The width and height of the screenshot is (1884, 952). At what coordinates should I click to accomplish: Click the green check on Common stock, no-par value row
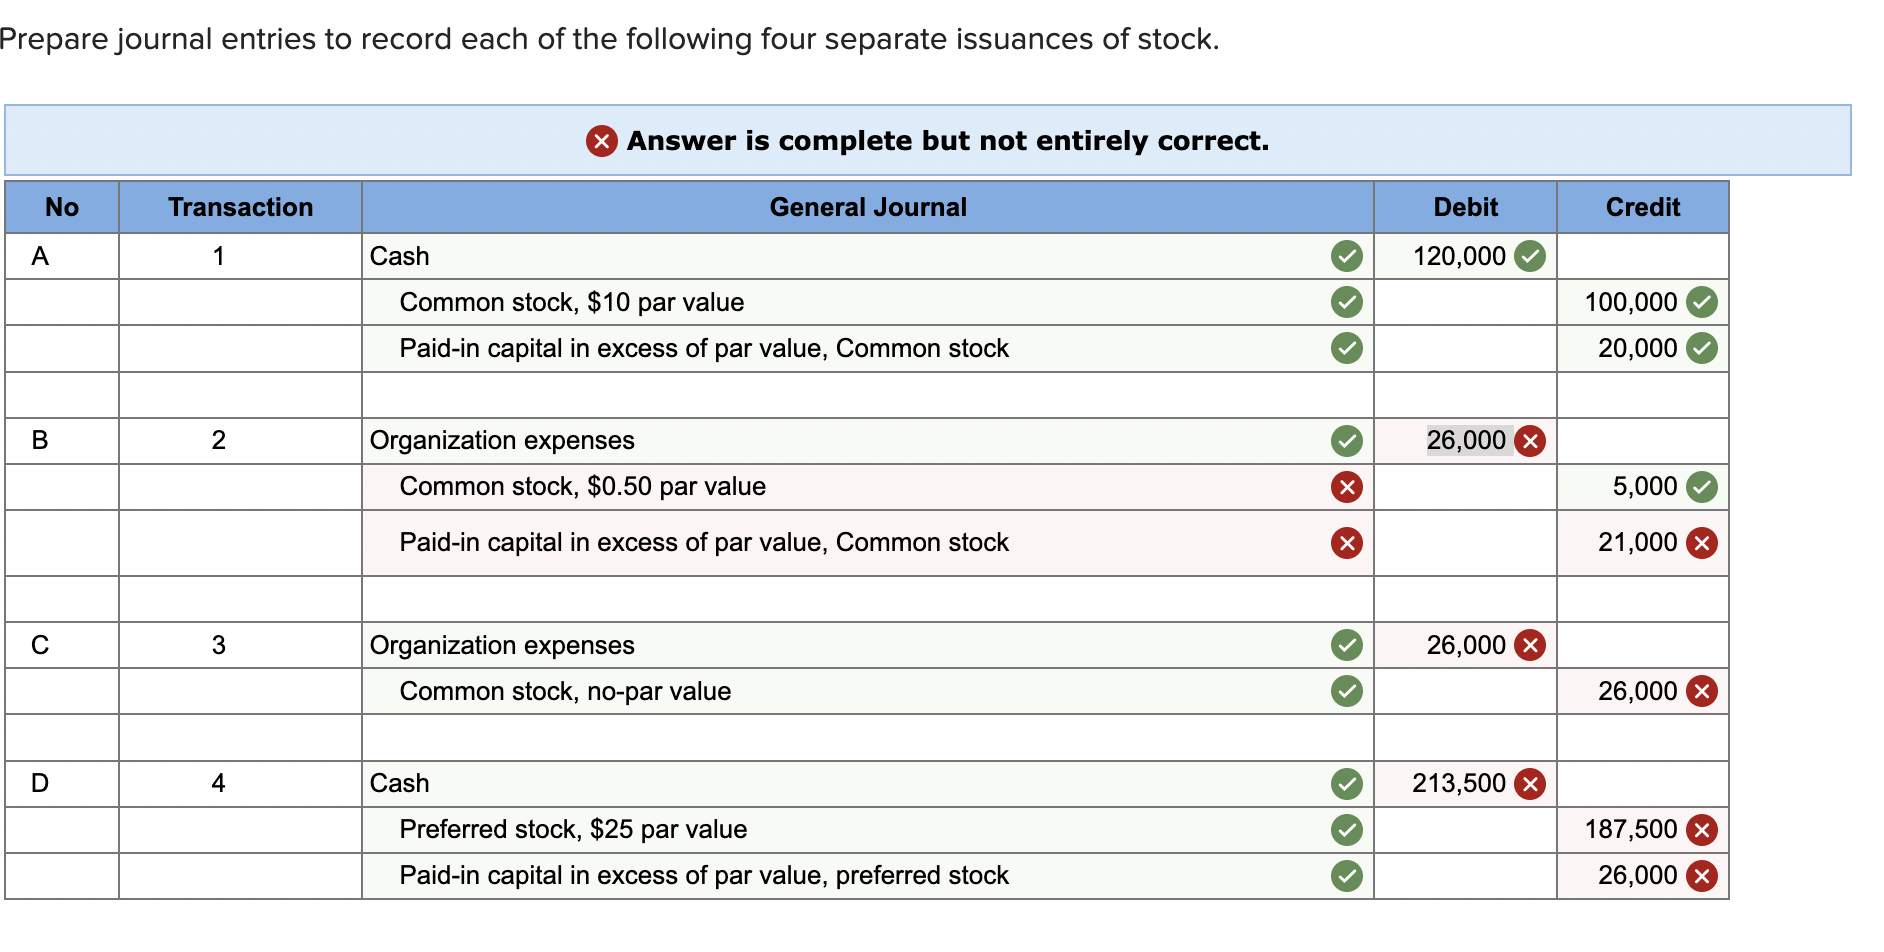point(1346,692)
